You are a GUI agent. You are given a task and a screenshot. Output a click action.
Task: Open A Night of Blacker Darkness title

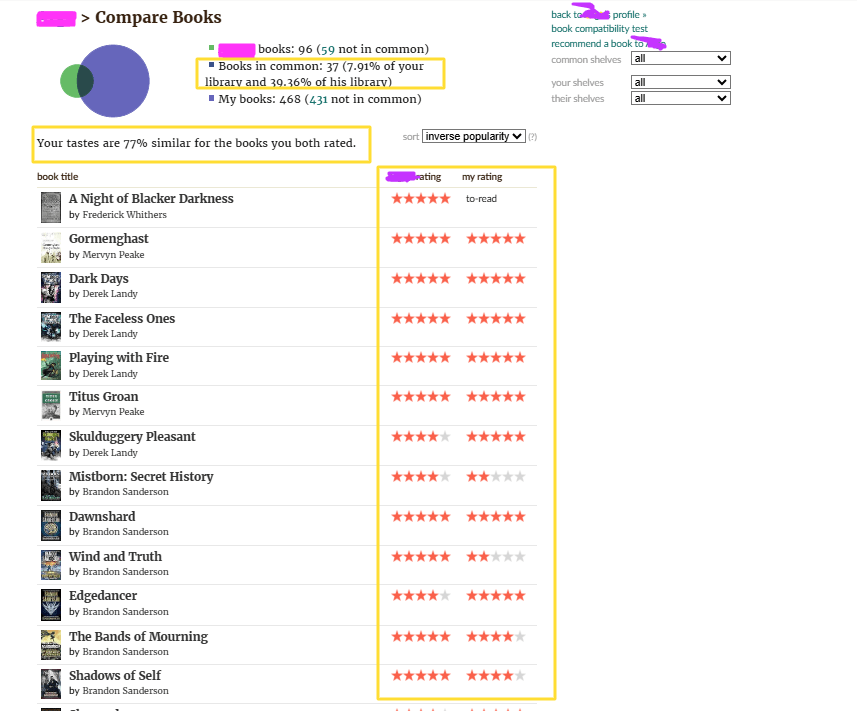(x=151, y=199)
